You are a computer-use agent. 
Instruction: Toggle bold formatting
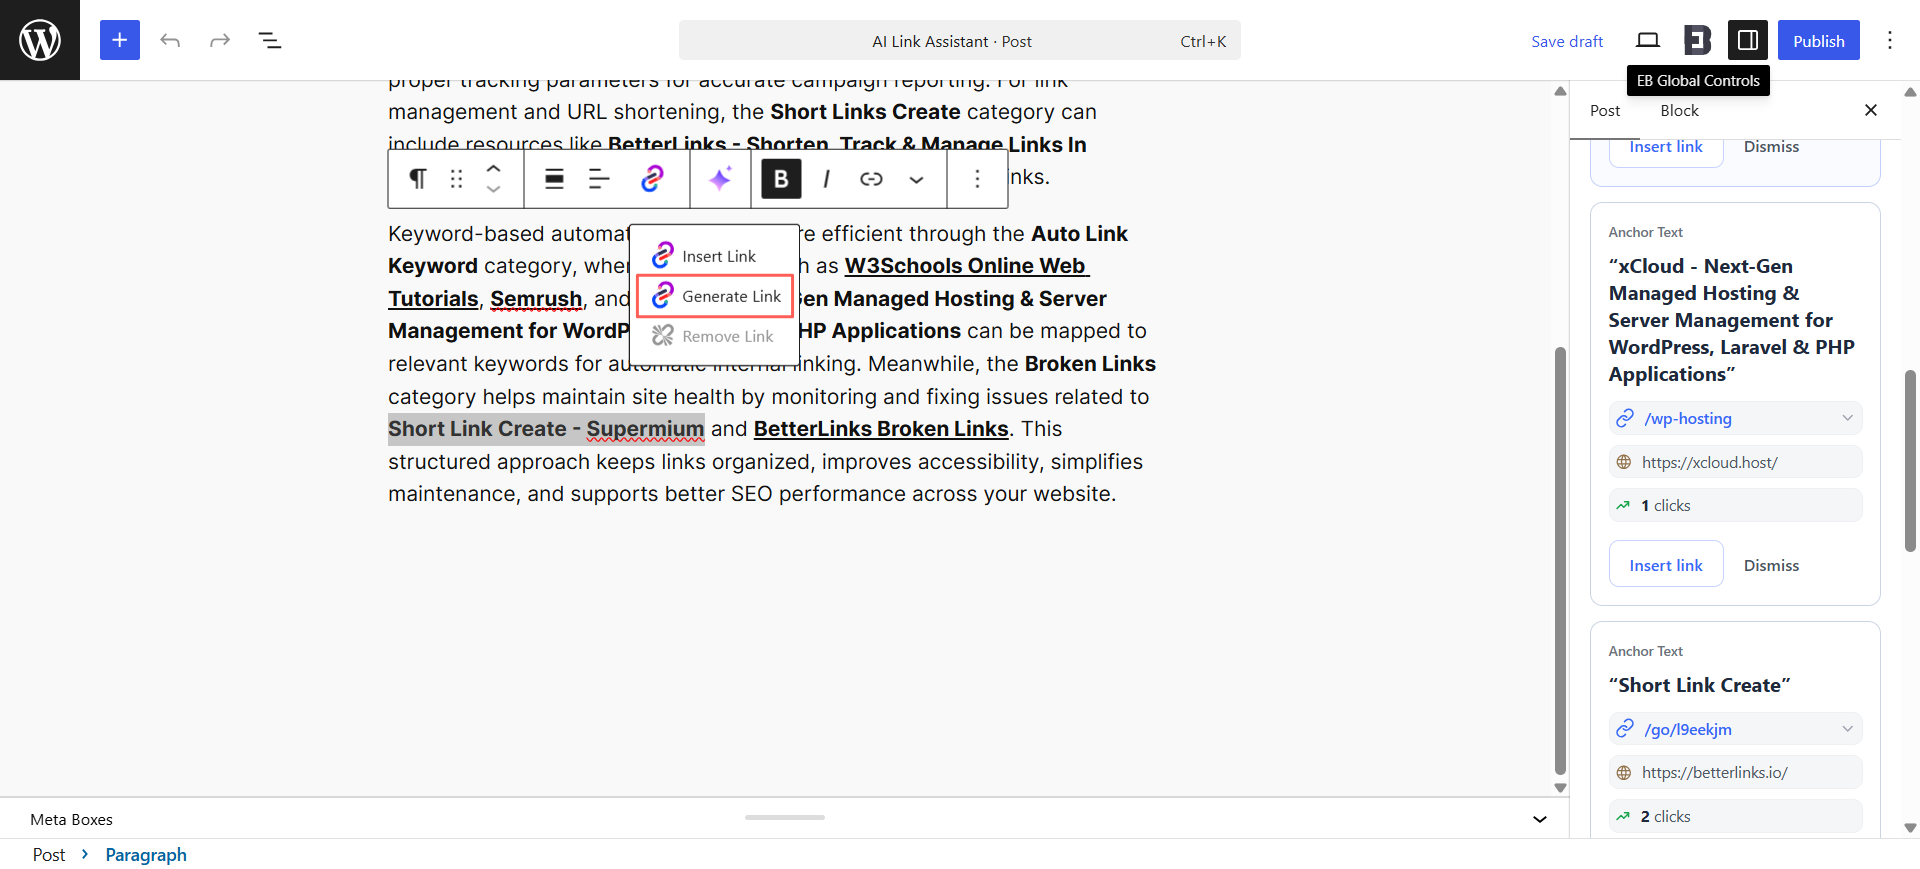[x=781, y=178]
